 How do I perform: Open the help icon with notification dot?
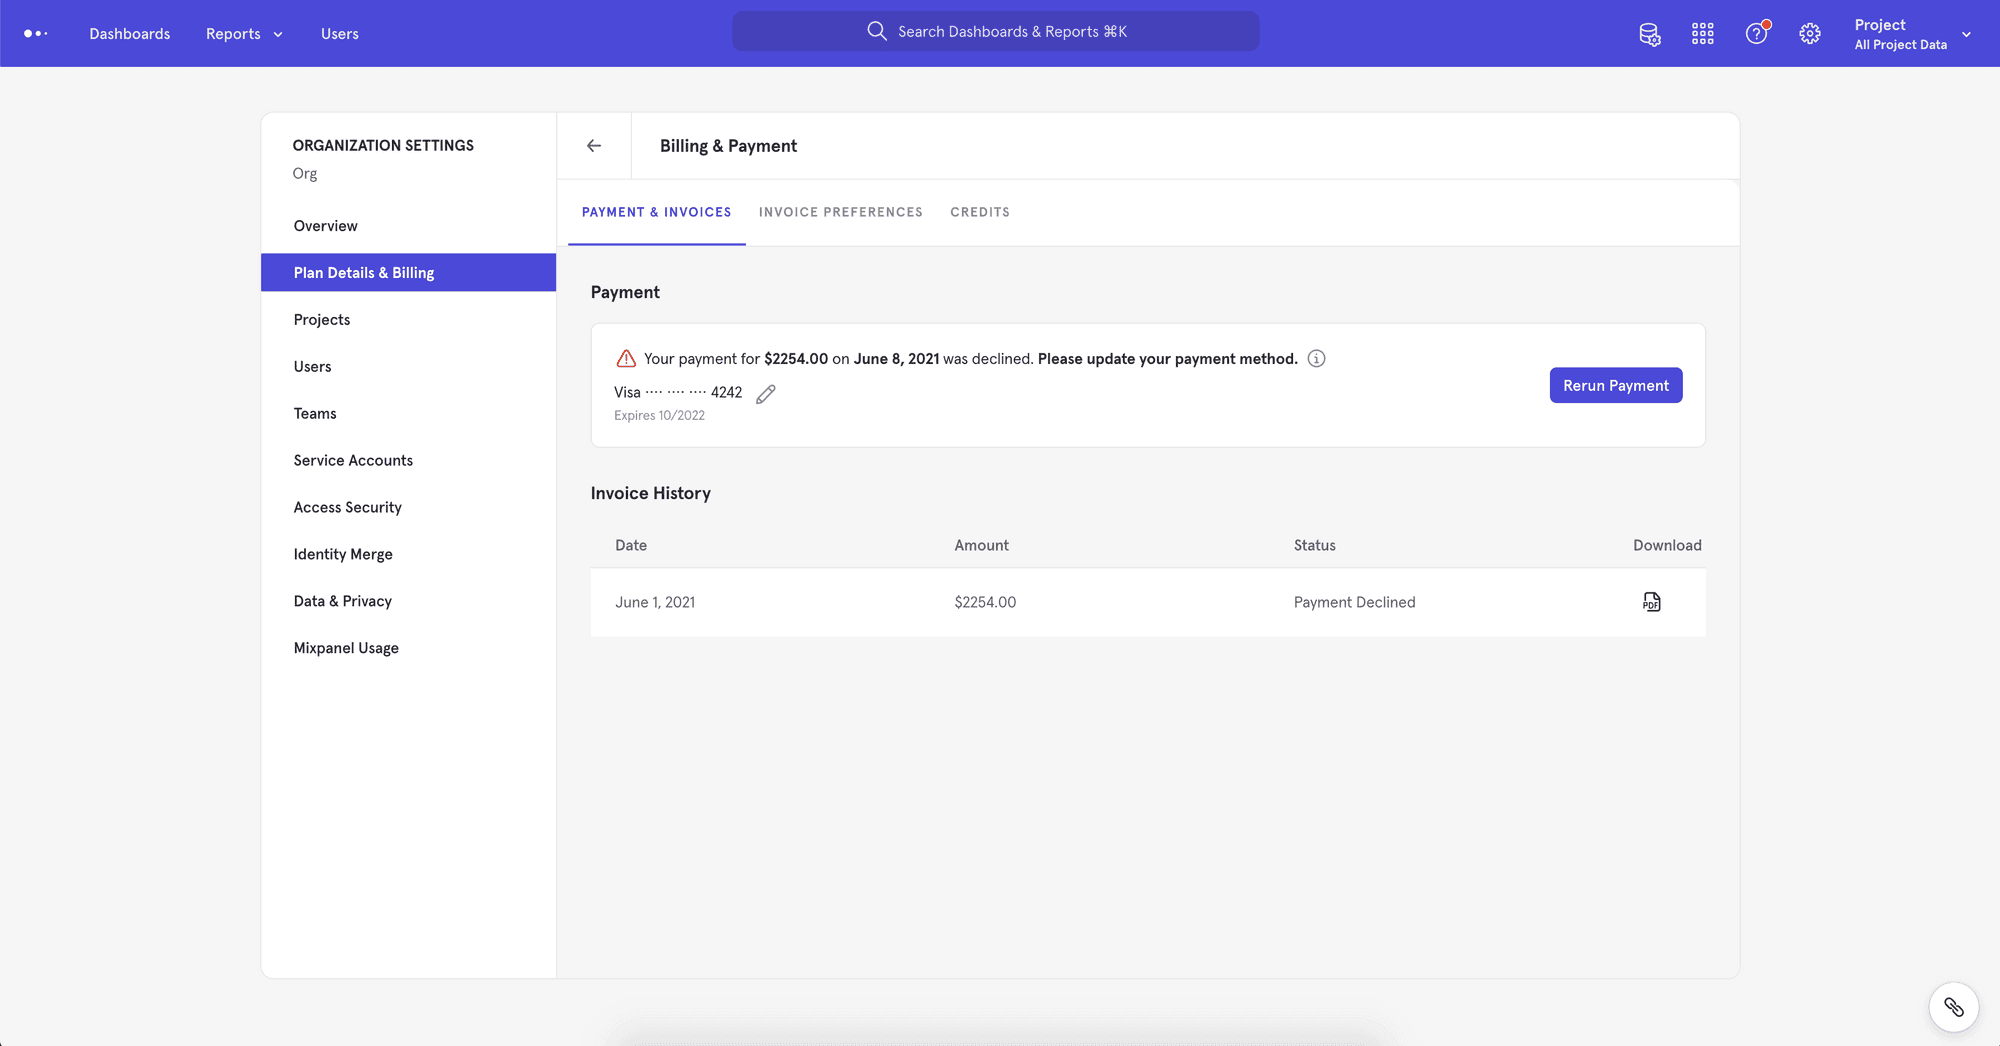click(1756, 33)
